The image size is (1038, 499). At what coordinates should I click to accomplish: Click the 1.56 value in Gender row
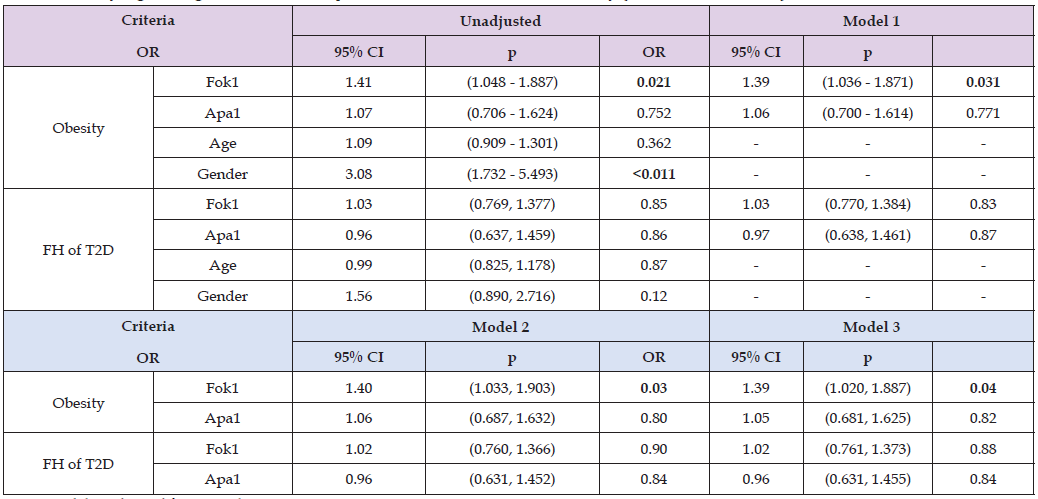[x=358, y=296]
